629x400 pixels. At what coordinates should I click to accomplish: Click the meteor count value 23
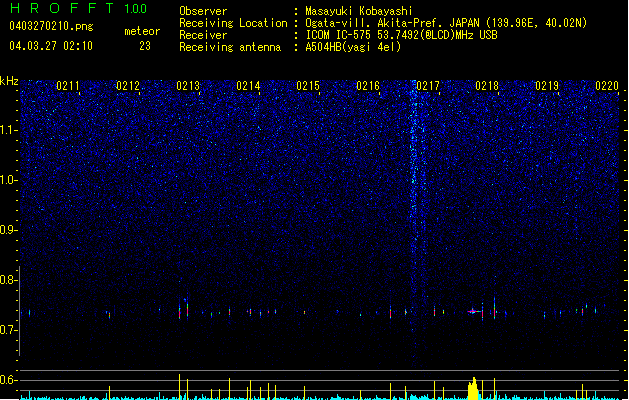(x=145, y=46)
